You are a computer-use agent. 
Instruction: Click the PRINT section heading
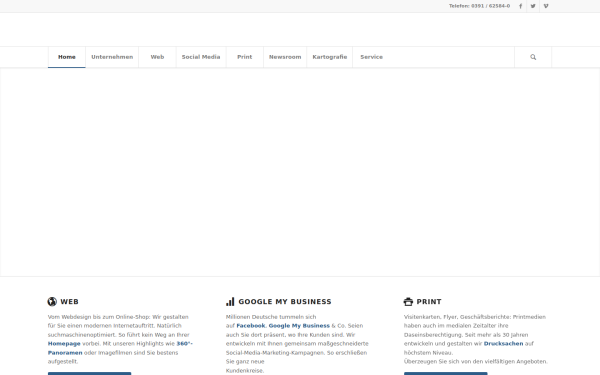pos(429,302)
